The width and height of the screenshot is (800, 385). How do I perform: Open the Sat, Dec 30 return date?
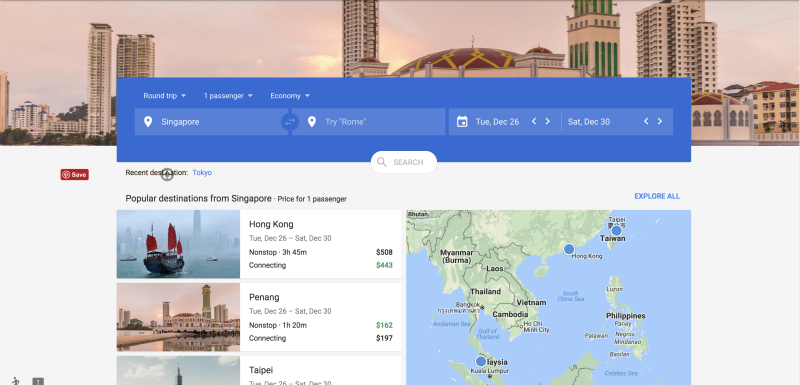(589, 122)
